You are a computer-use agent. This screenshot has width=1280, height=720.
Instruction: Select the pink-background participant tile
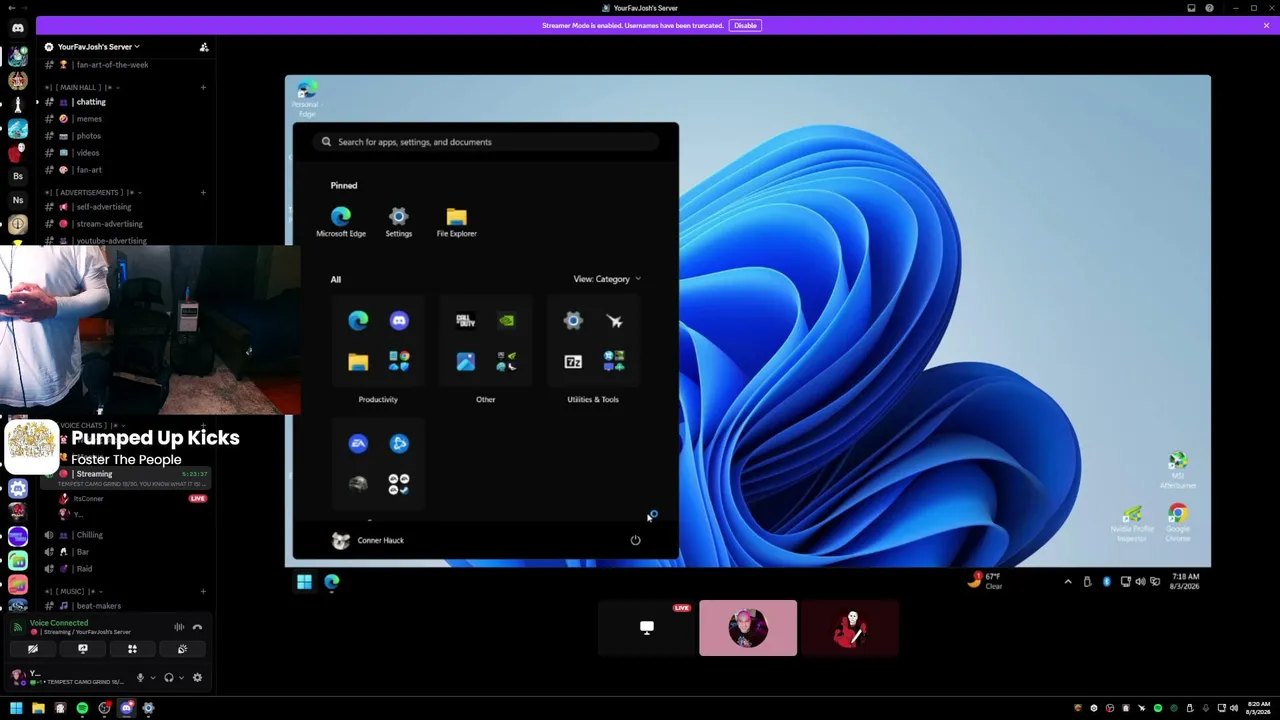(x=748, y=628)
